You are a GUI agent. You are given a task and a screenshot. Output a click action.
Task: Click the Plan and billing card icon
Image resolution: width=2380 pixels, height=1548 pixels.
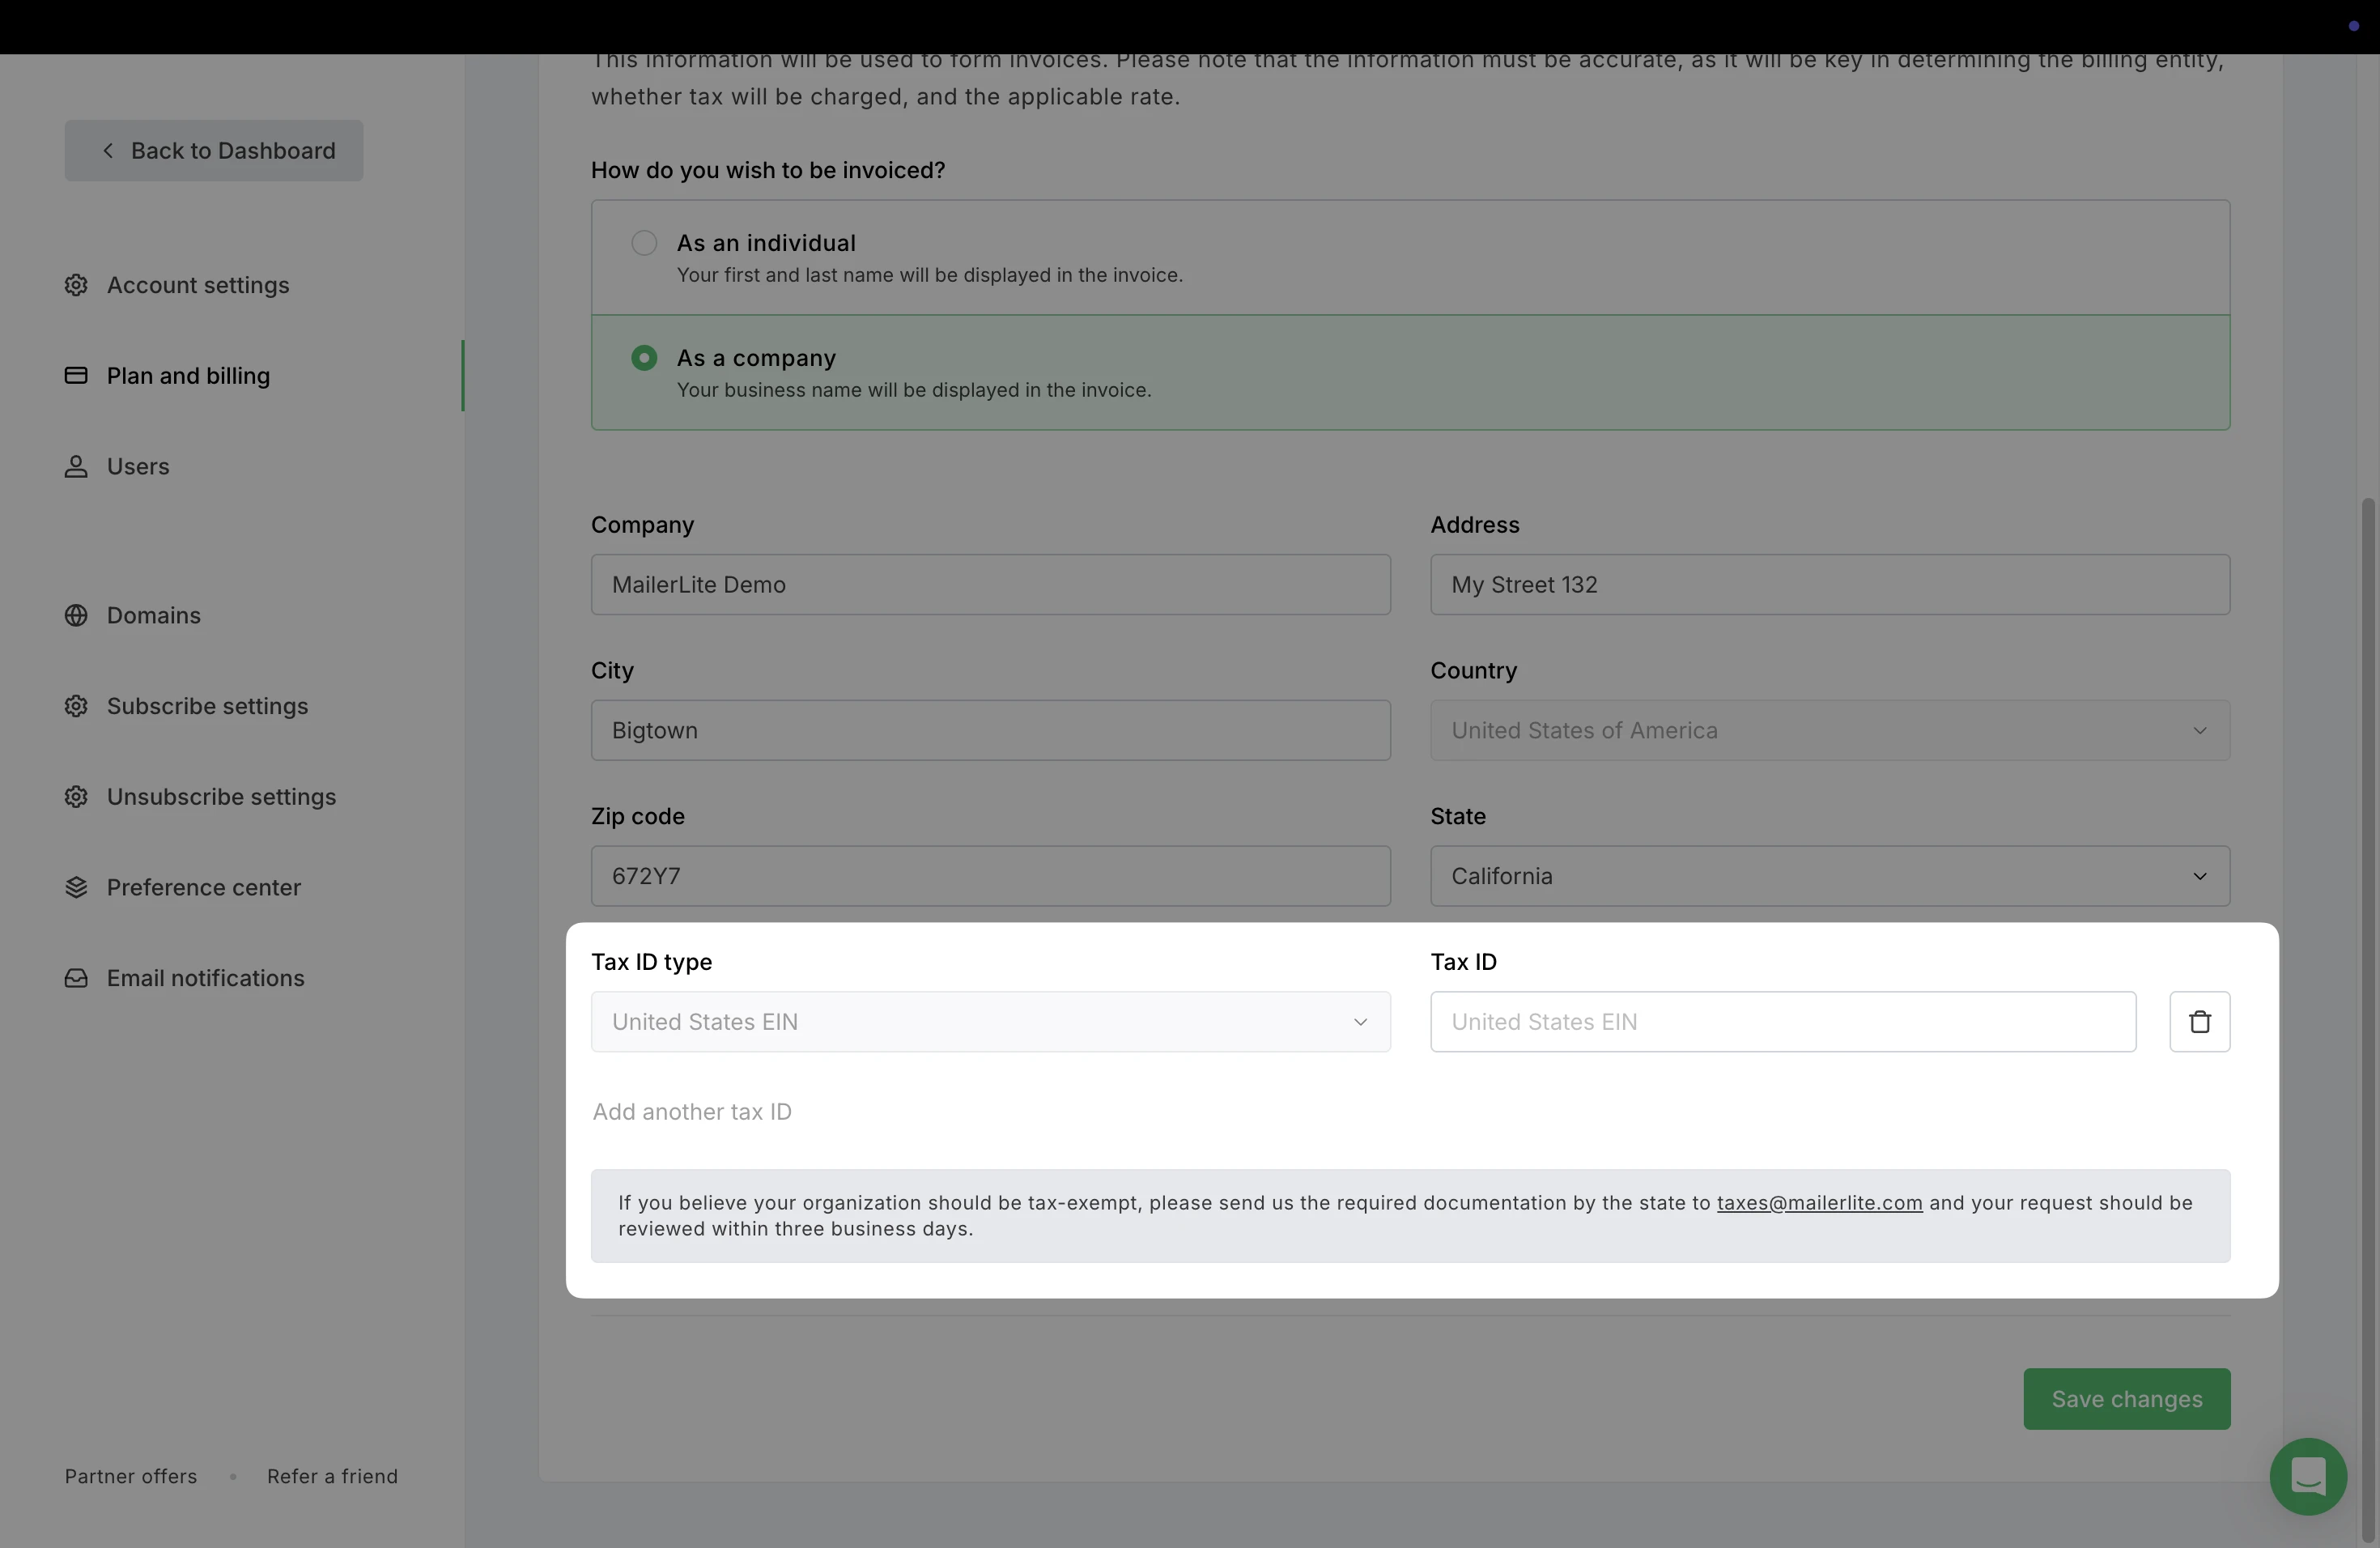[x=76, y=375]
